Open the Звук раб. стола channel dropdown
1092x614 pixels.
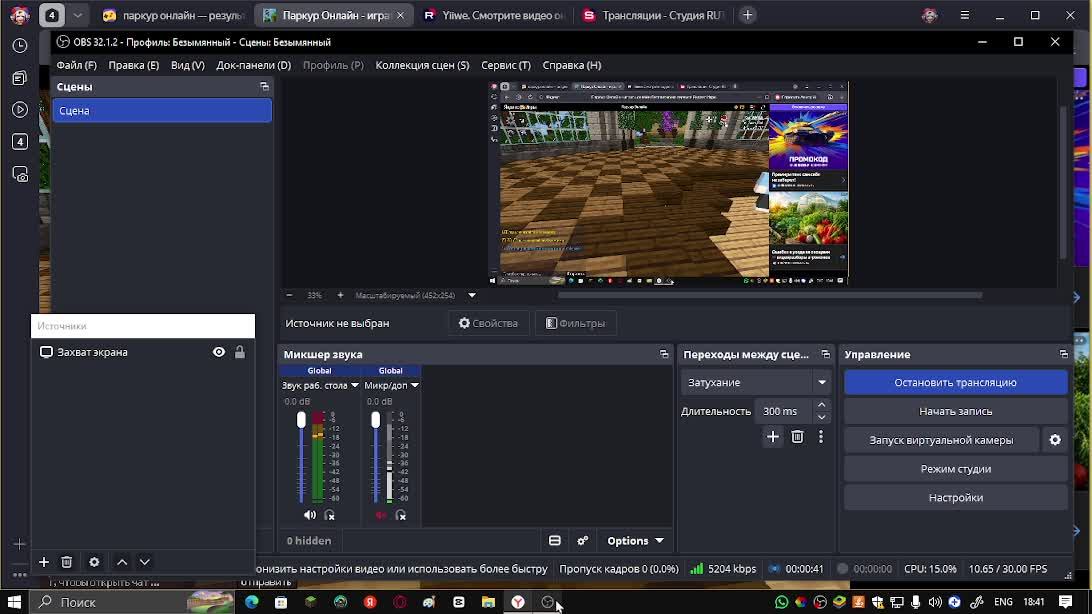coord(354,385)
